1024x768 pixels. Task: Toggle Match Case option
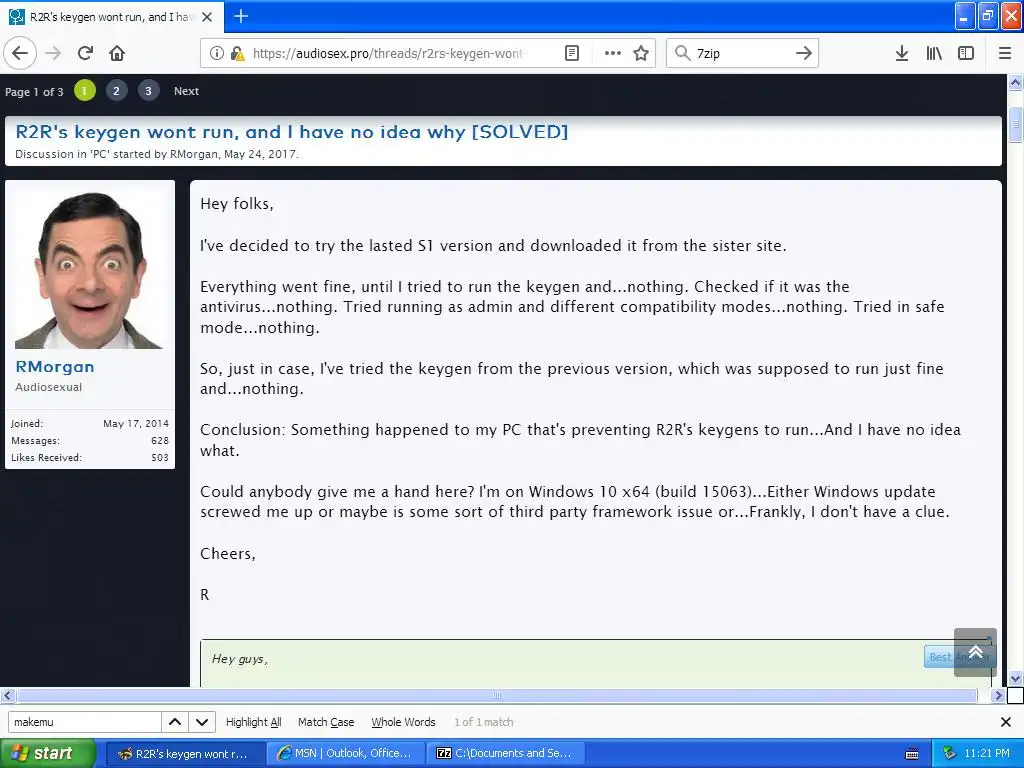326,722
